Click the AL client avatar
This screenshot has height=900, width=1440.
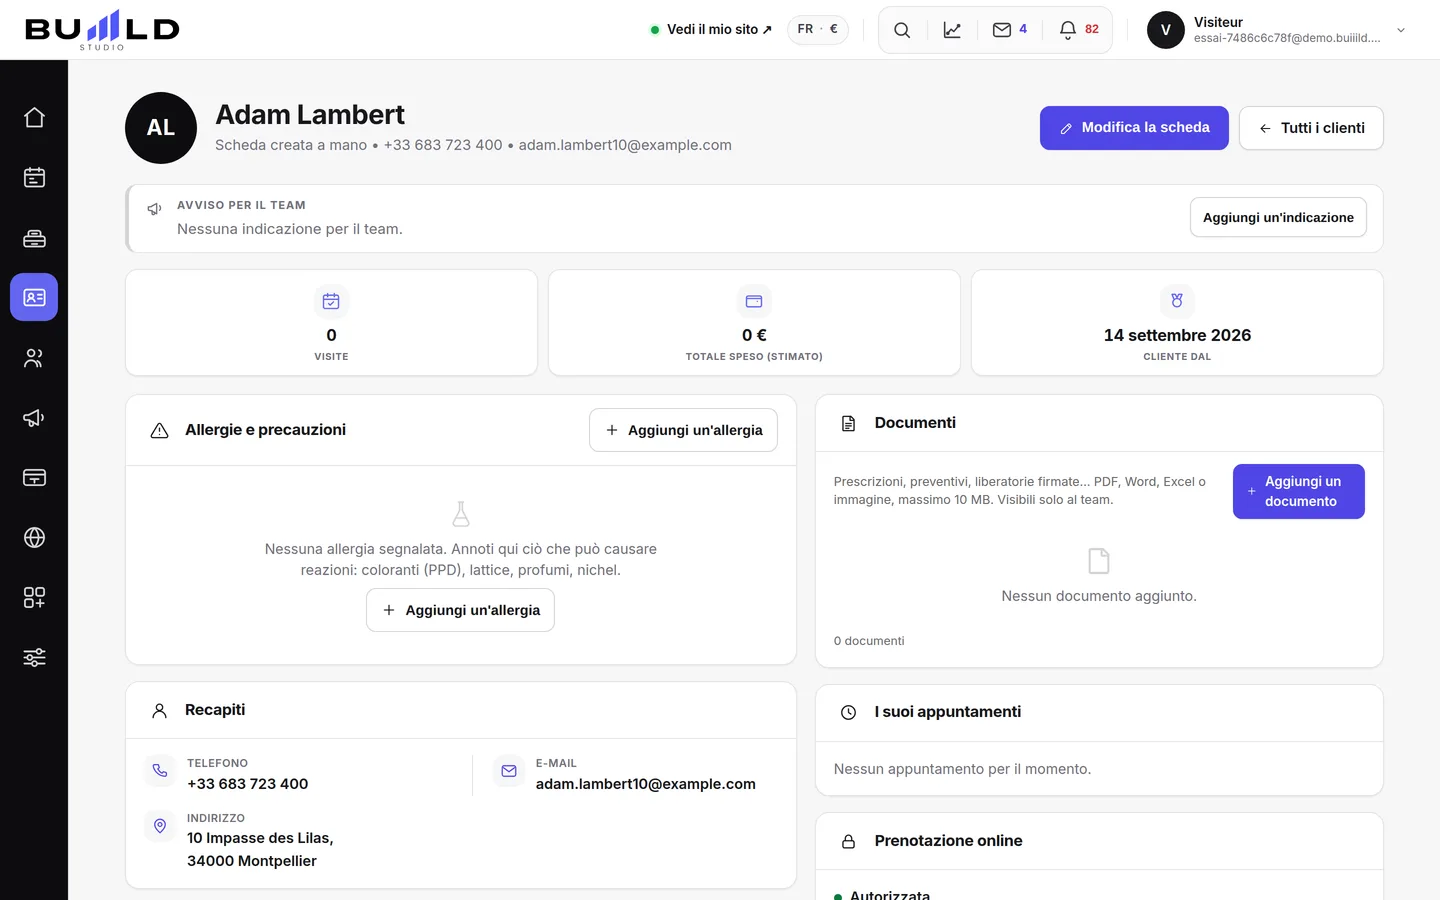click(x=161, y=128)
